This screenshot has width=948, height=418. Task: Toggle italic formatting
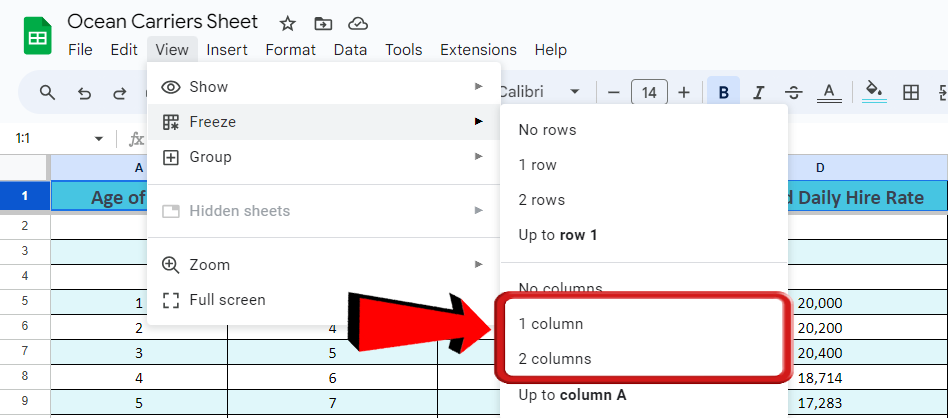(758, 92)
